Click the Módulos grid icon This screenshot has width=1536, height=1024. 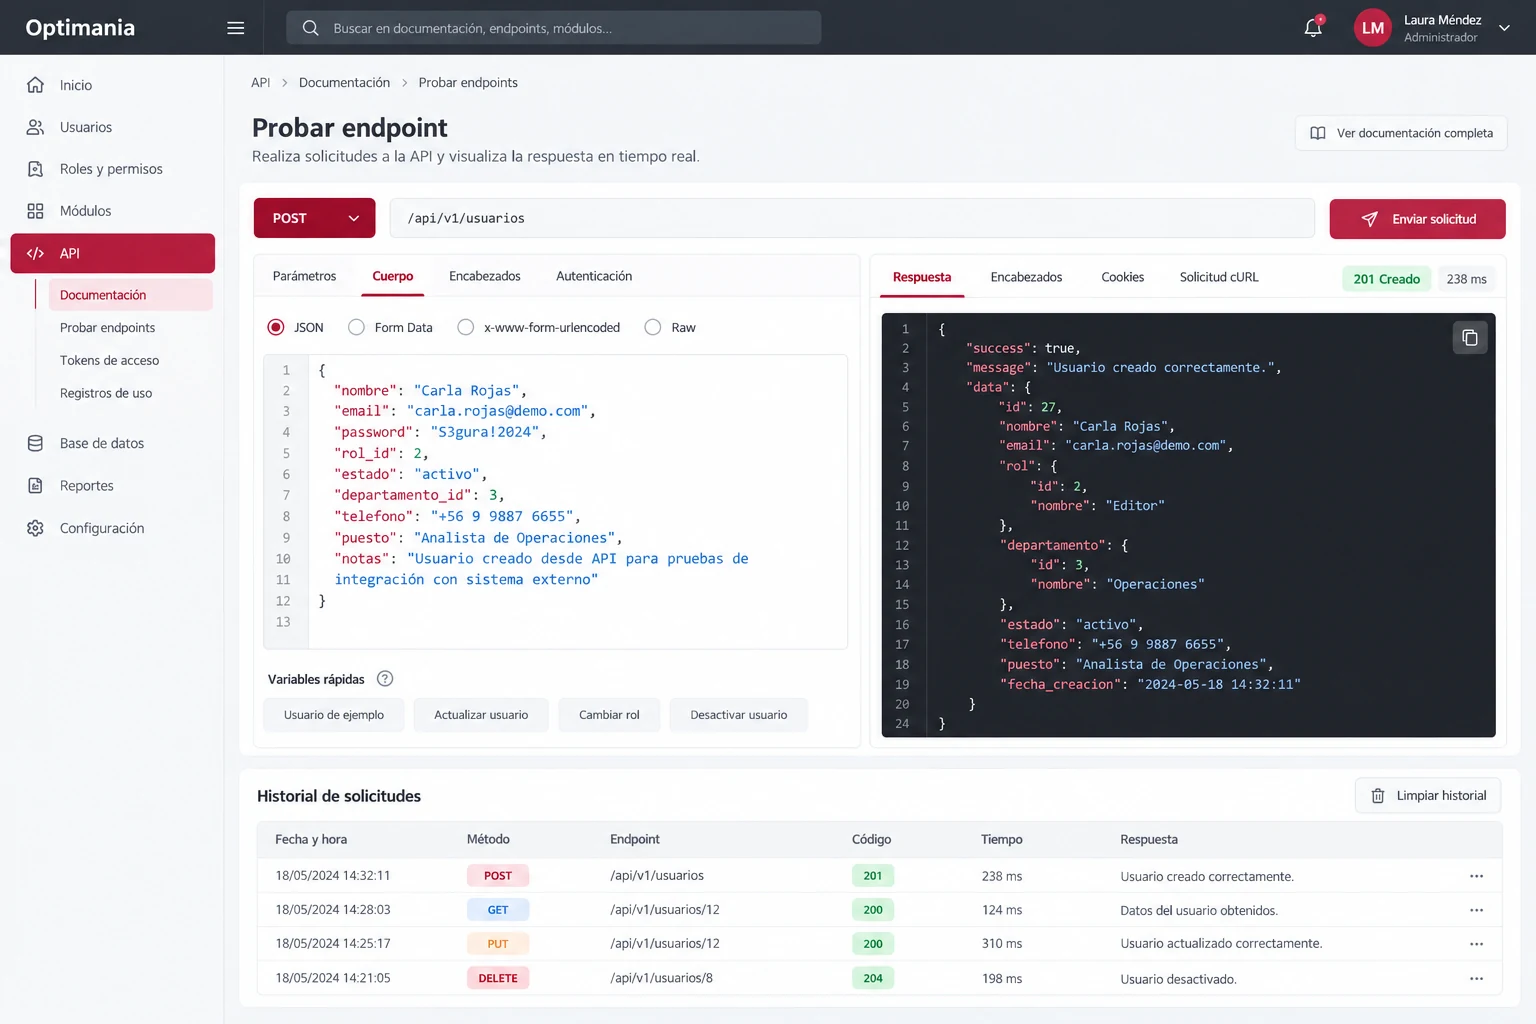pyautogui.click(x=35, y=211)
